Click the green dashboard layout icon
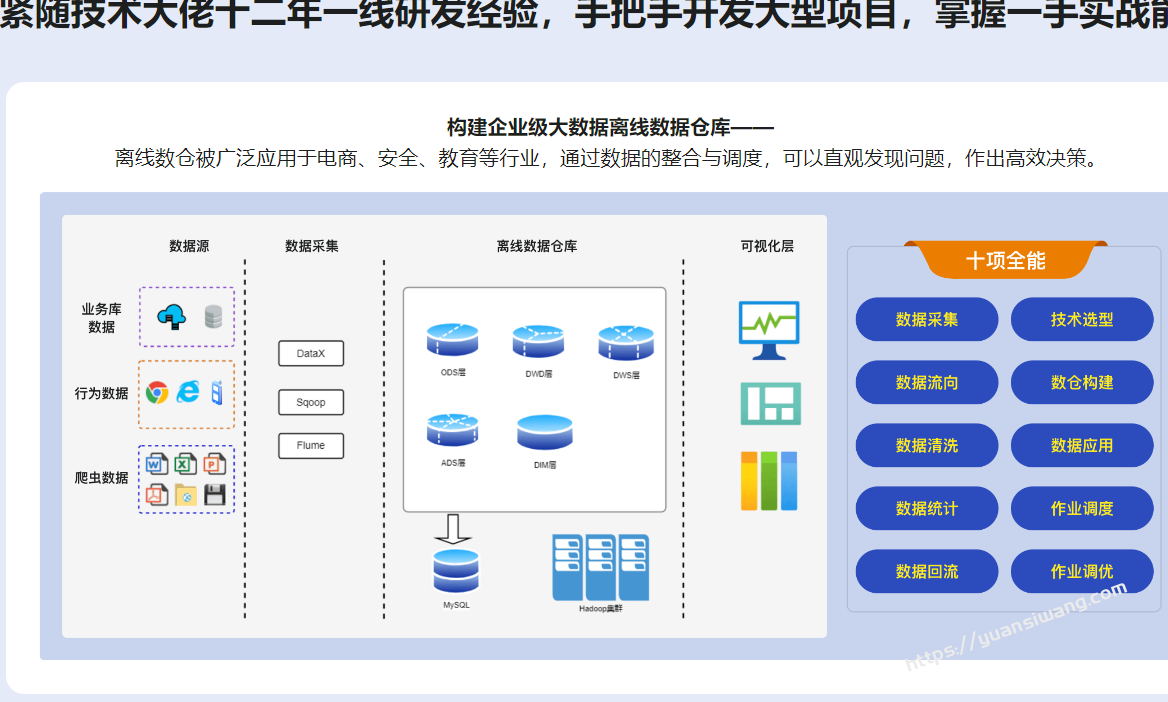This screenshot has height=702, width=1168. click(770, 403)
